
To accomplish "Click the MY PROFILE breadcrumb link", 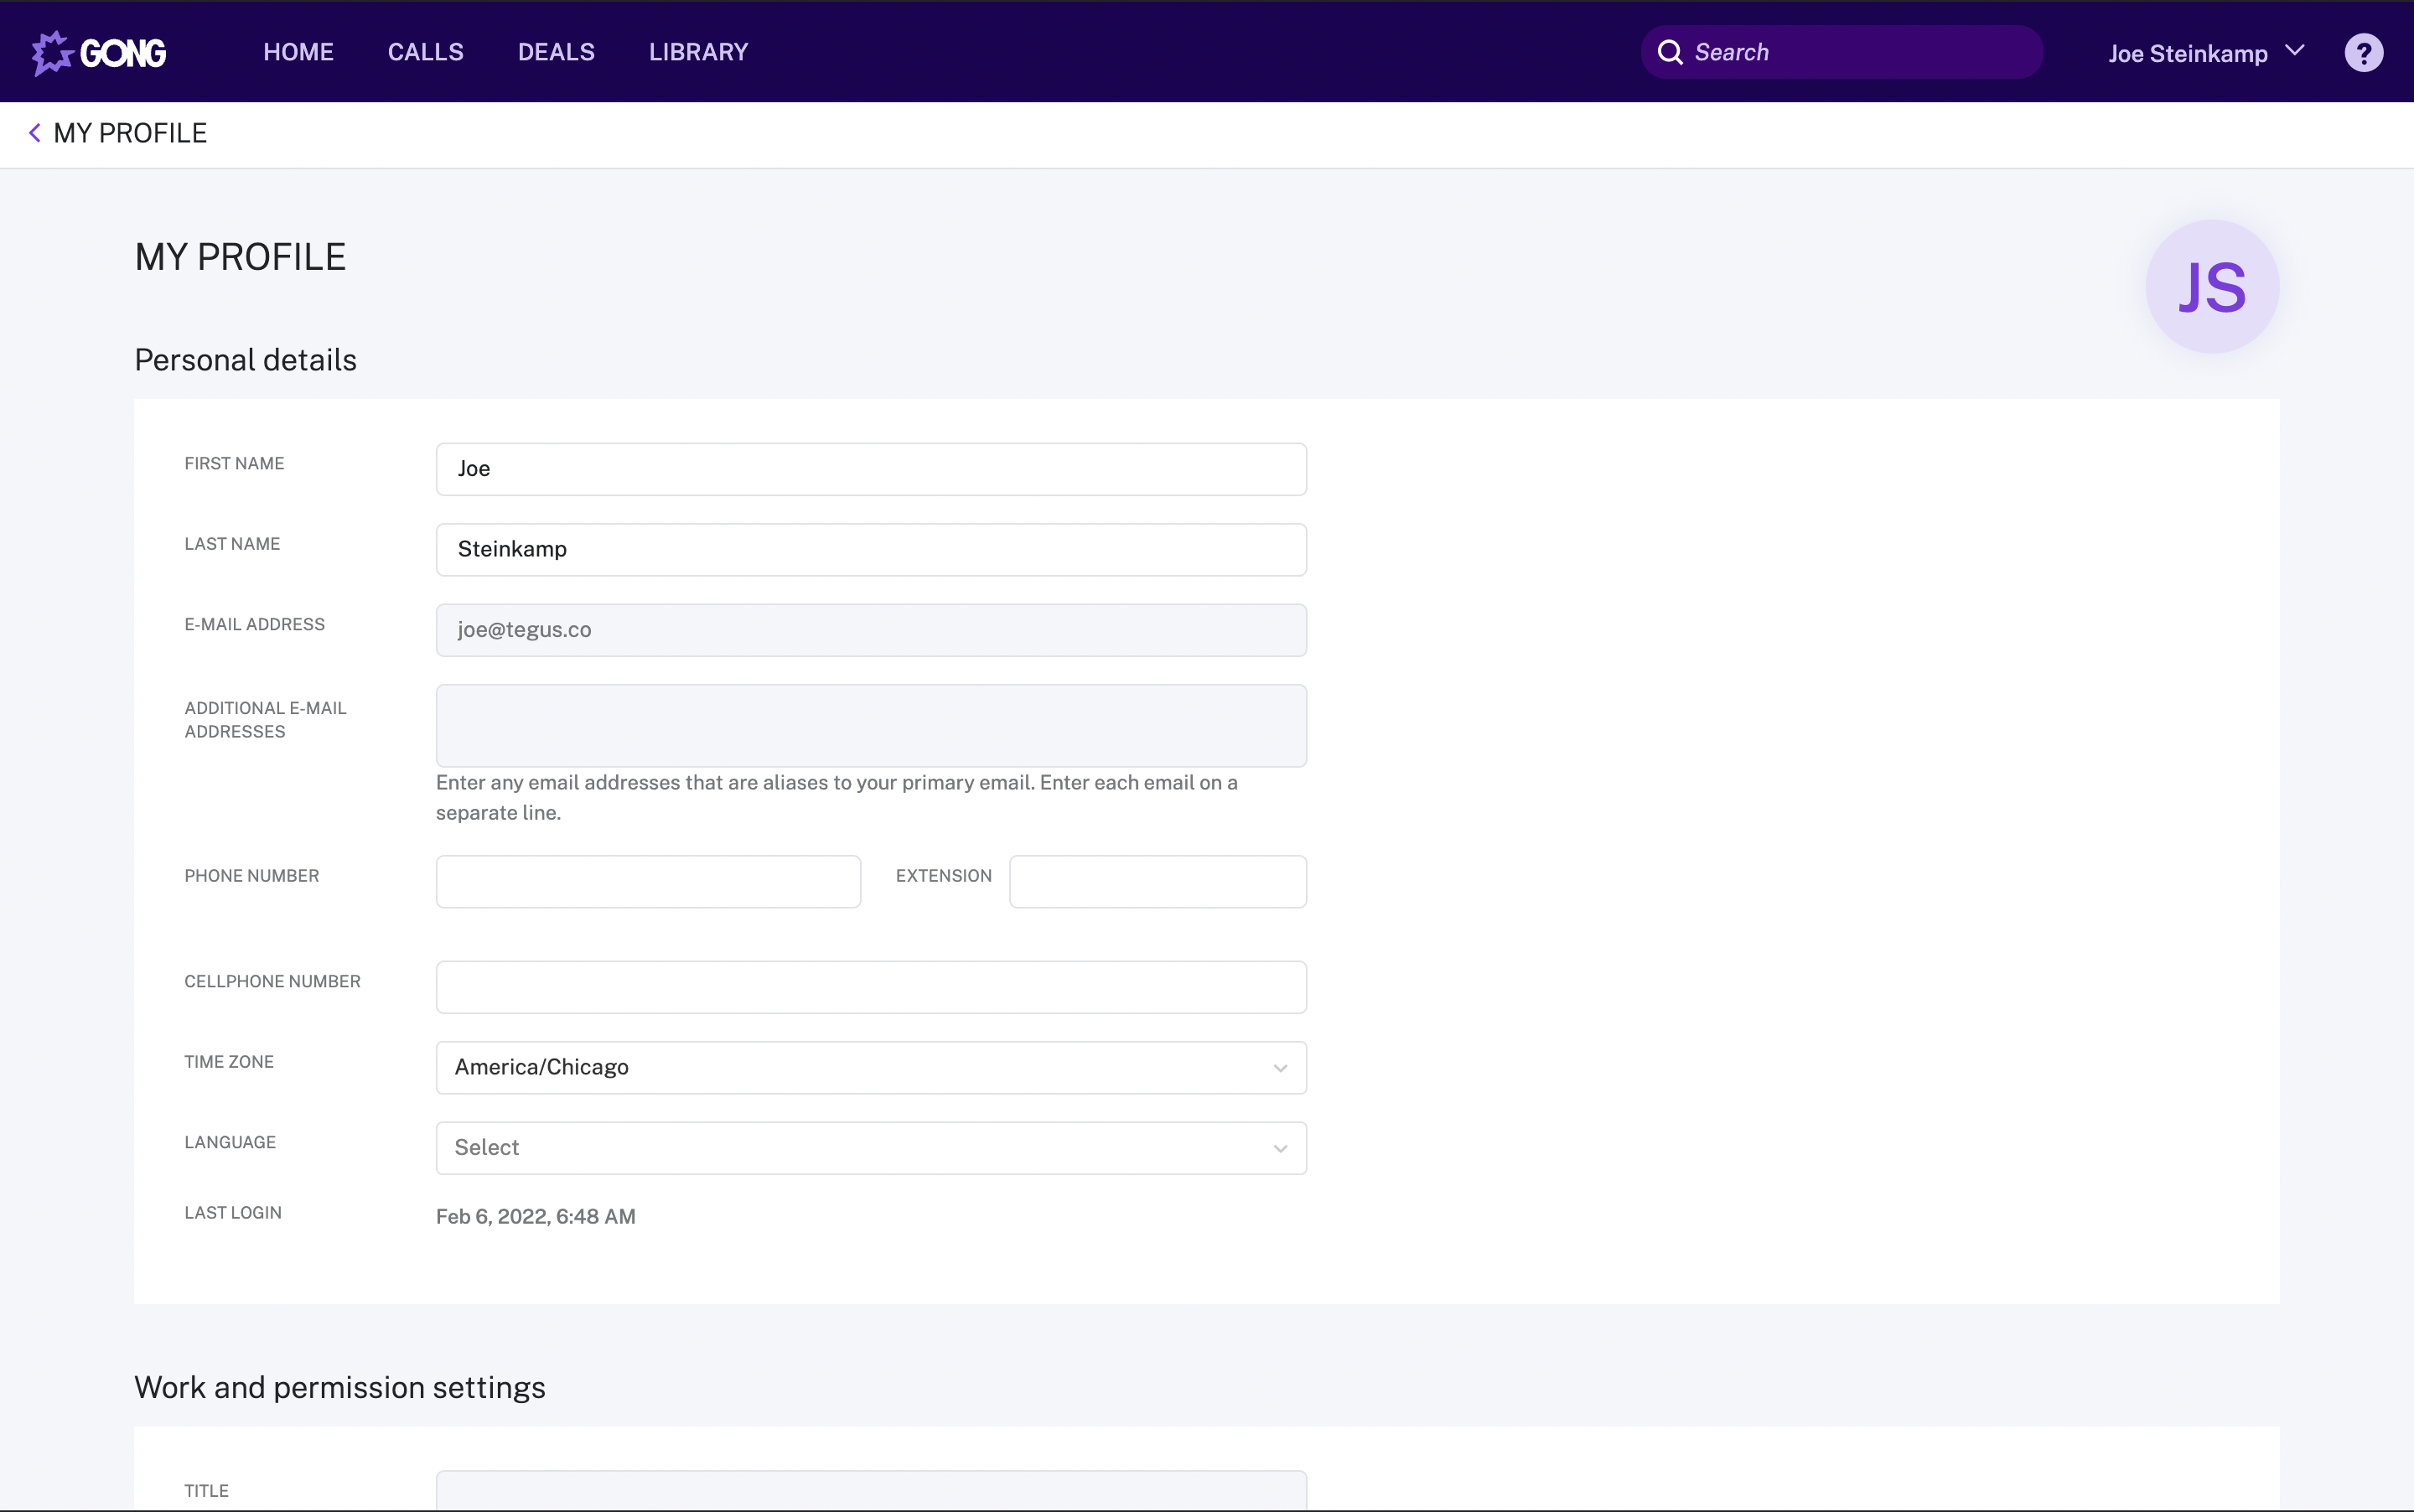I will 130,133.
